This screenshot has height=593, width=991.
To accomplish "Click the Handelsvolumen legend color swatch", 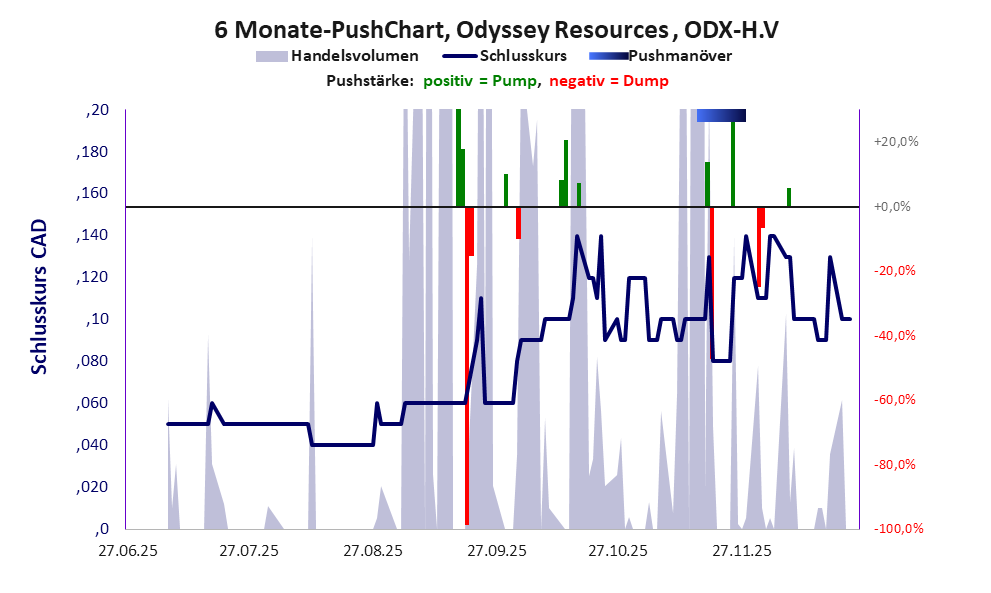I will [271, 56].
